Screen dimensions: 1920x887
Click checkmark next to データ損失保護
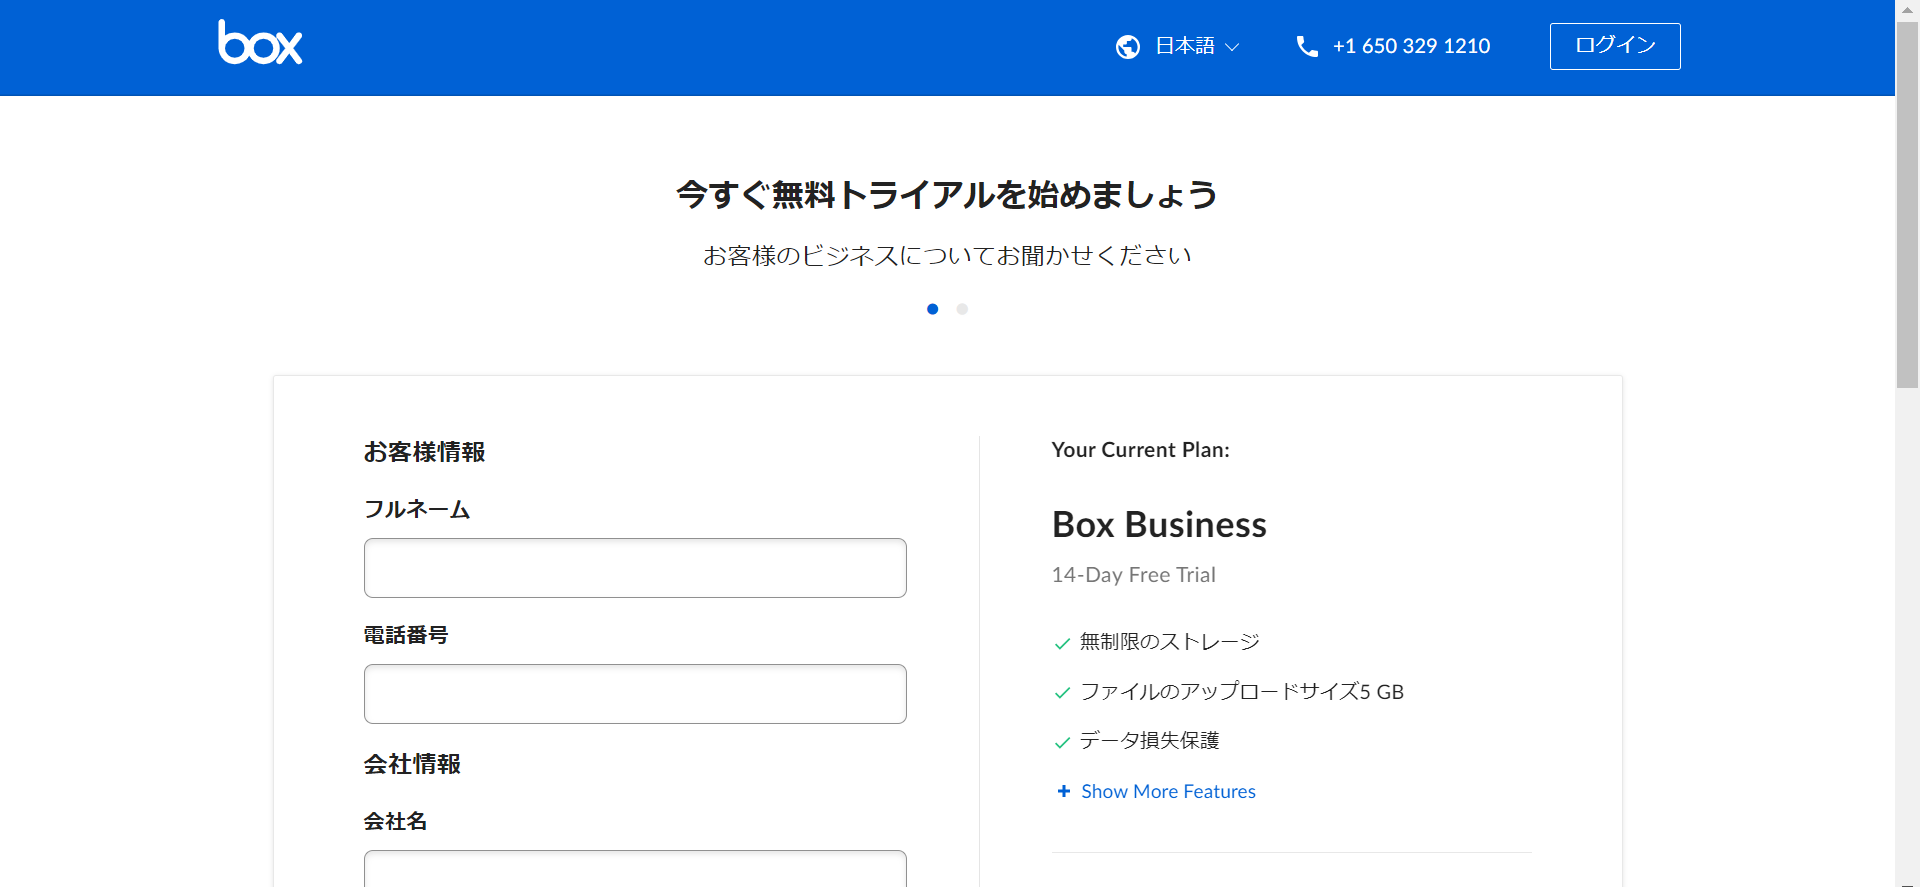click(1062, 742)
